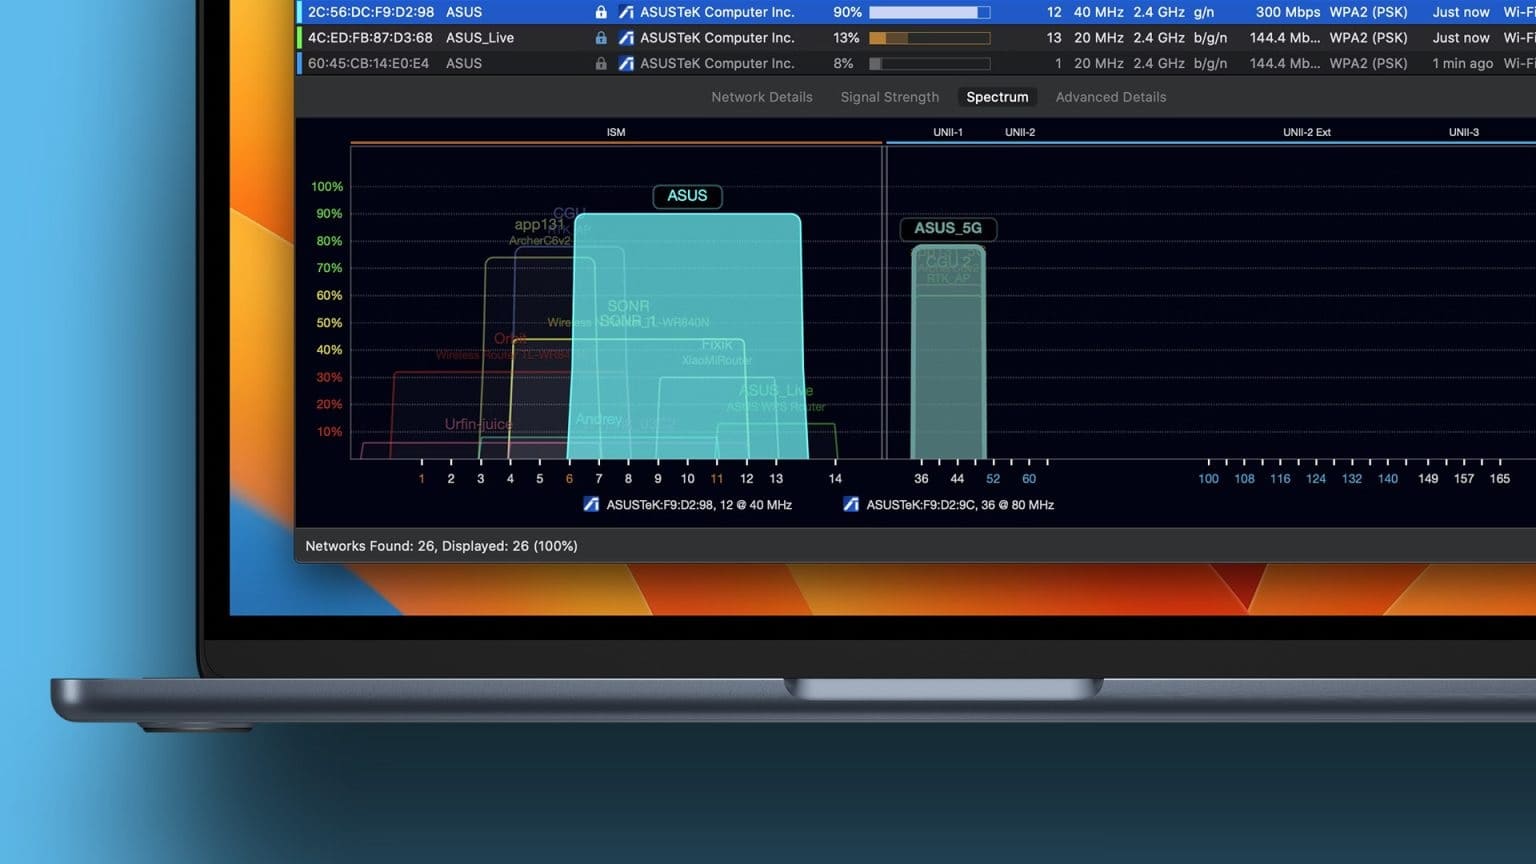The width and height of the screenshot is (1536, 864).
Task: Click the 90% signal bar
Action: pos(929,12)
